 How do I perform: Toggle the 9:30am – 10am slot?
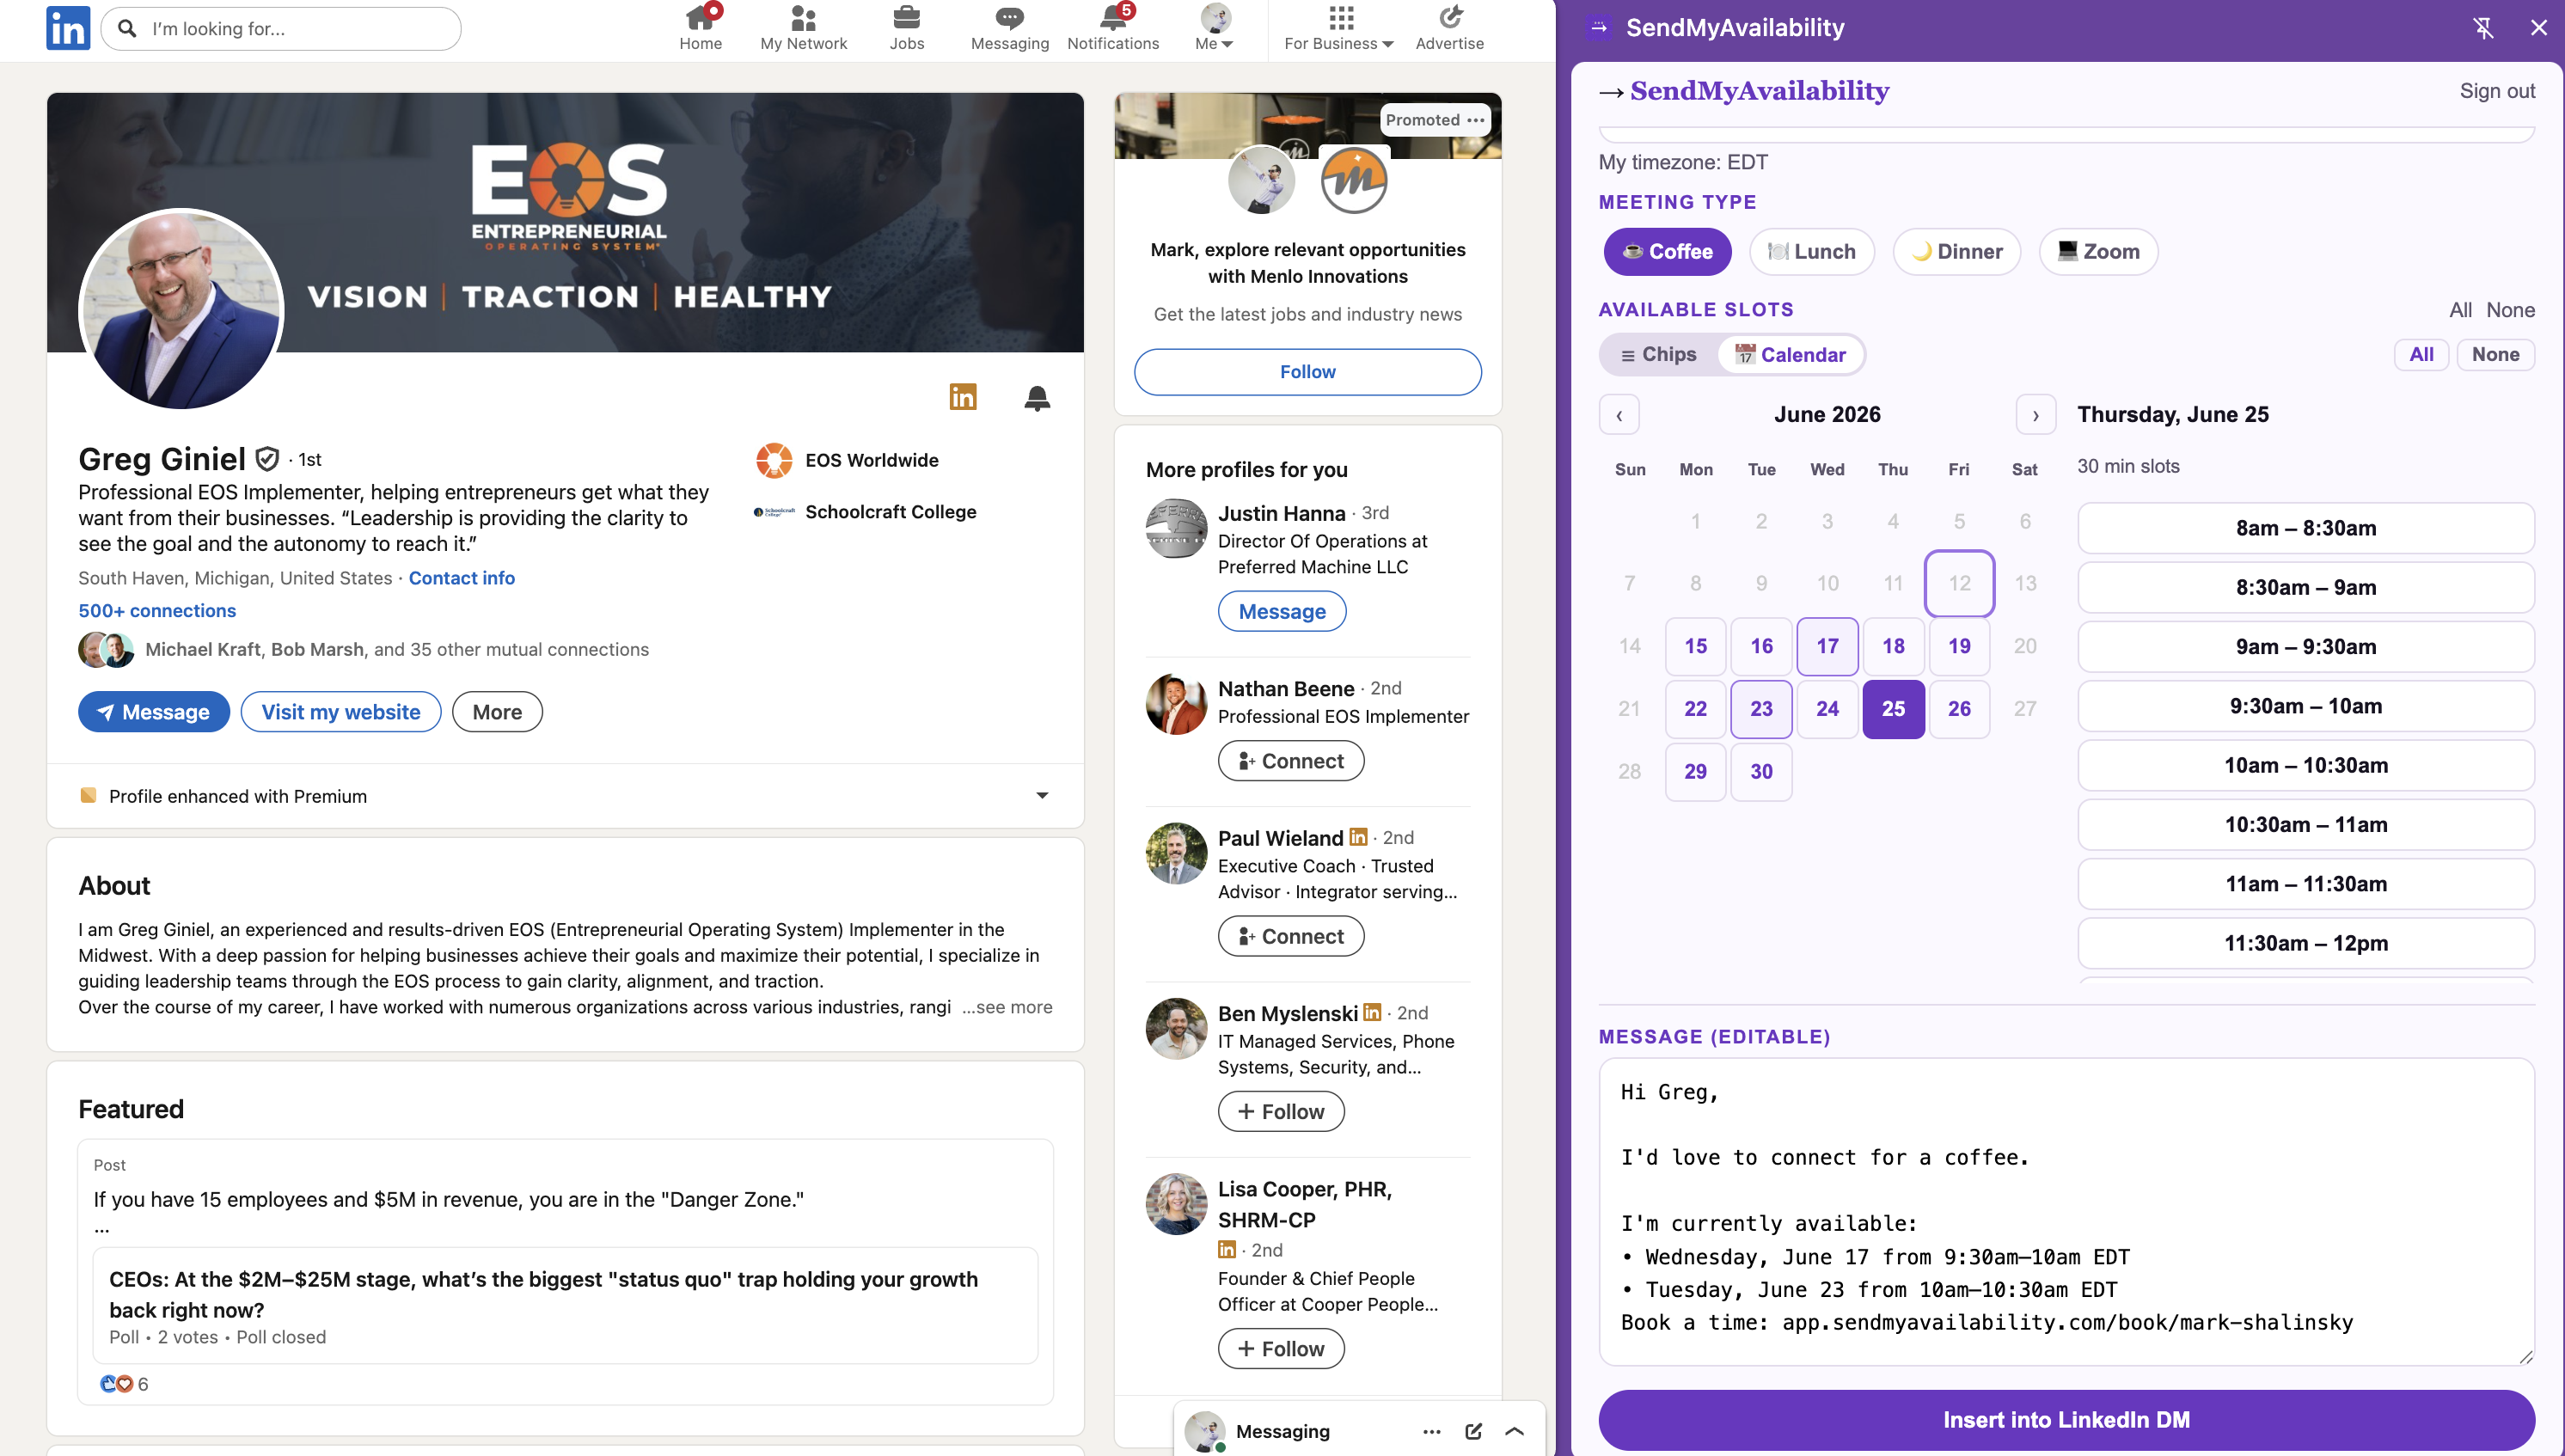2305,706
